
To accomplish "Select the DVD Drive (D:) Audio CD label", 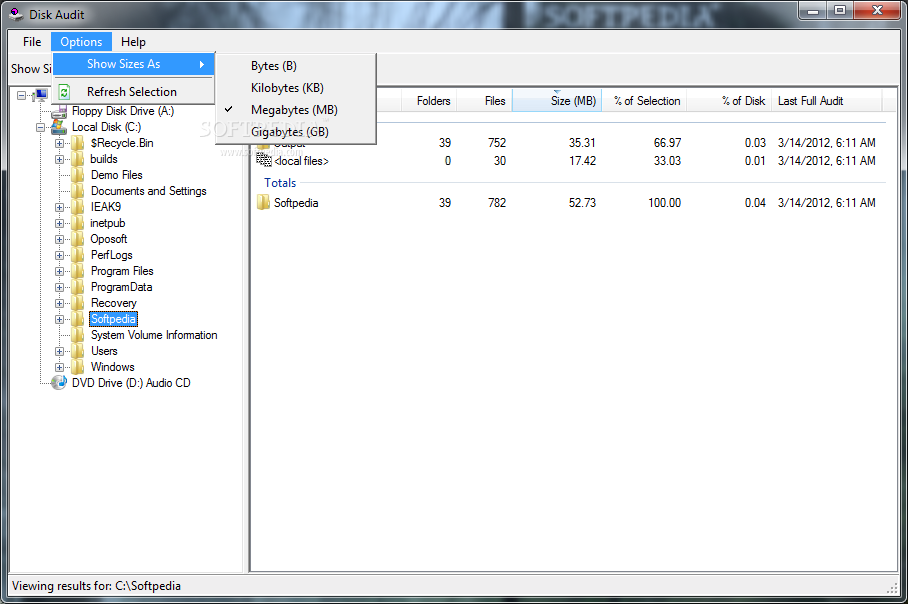I will [x=131, y=383].
